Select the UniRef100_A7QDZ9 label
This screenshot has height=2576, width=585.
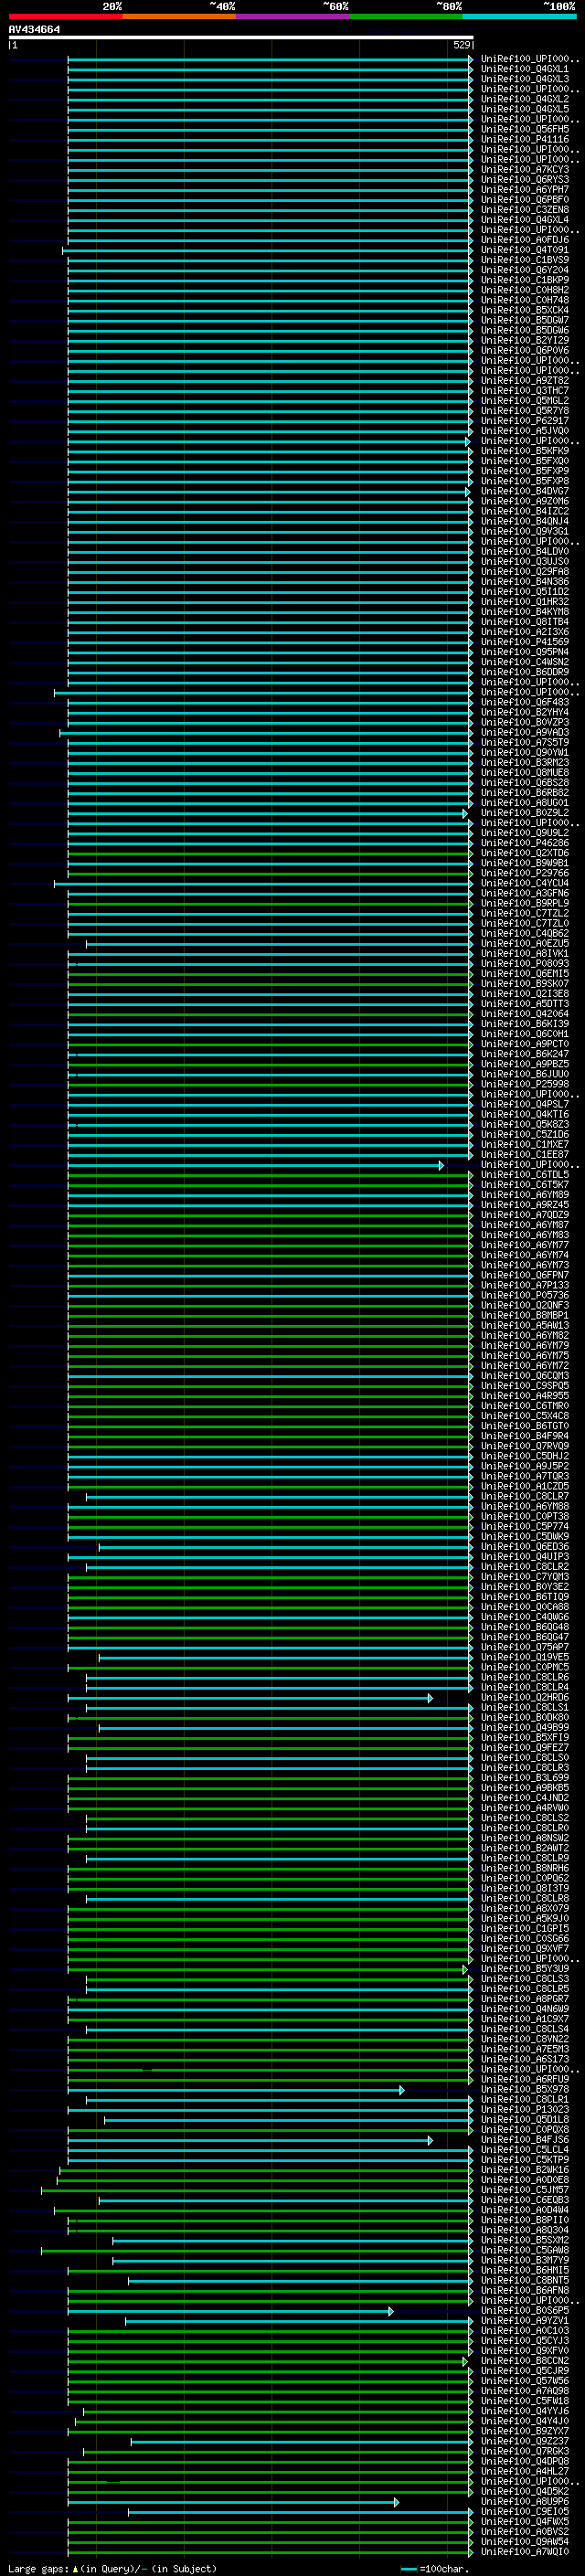click(524, 1215)
